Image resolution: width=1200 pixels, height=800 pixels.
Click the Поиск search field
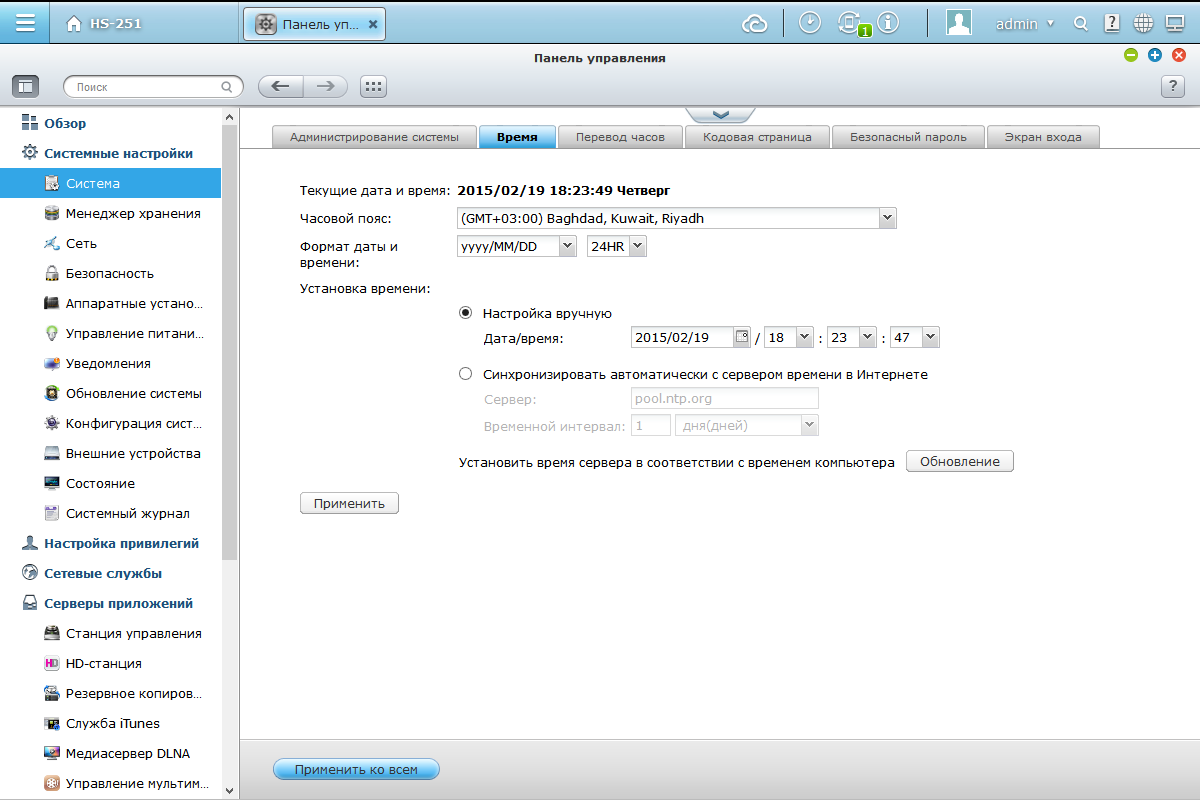(x=153, y=87)
